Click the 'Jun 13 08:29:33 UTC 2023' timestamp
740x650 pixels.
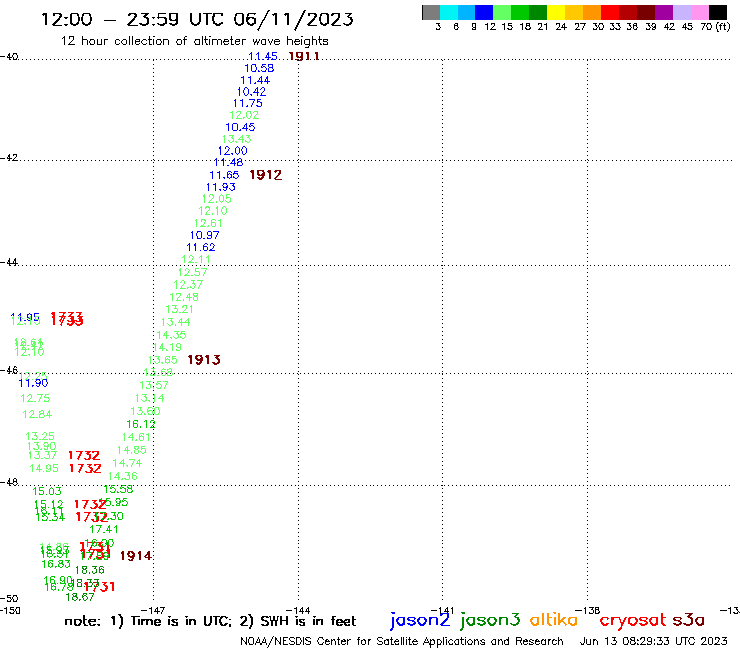pos(653,641)
